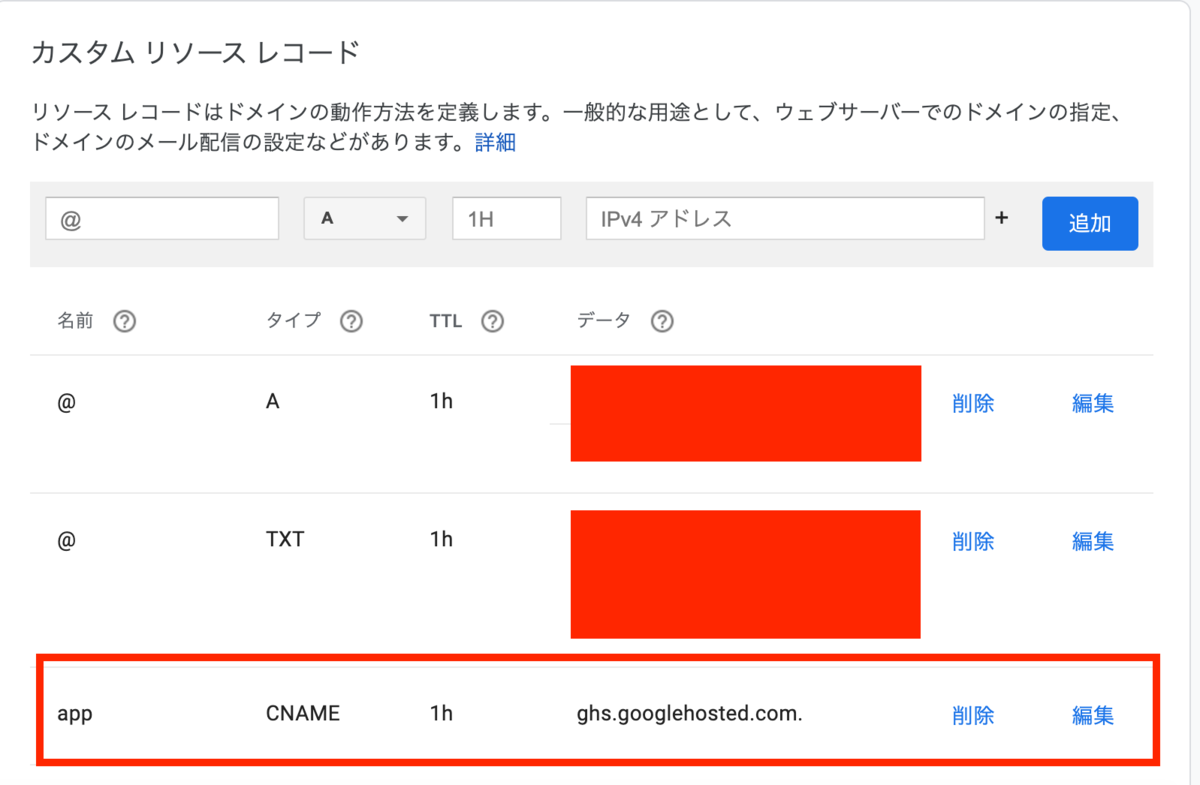The width and height of the screenshot is (1200, 785).
Task: Focus the name input field with @
Action: click(162, 219)
